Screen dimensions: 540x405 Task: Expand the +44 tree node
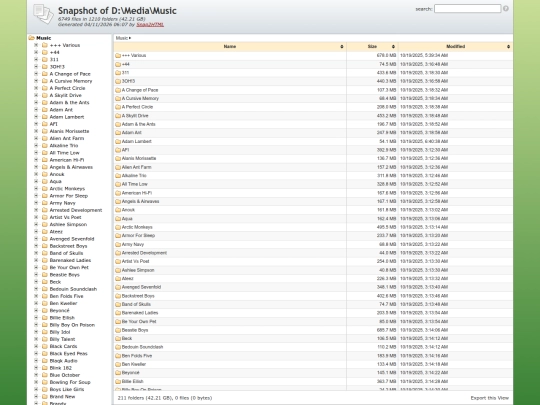(36, 52)
